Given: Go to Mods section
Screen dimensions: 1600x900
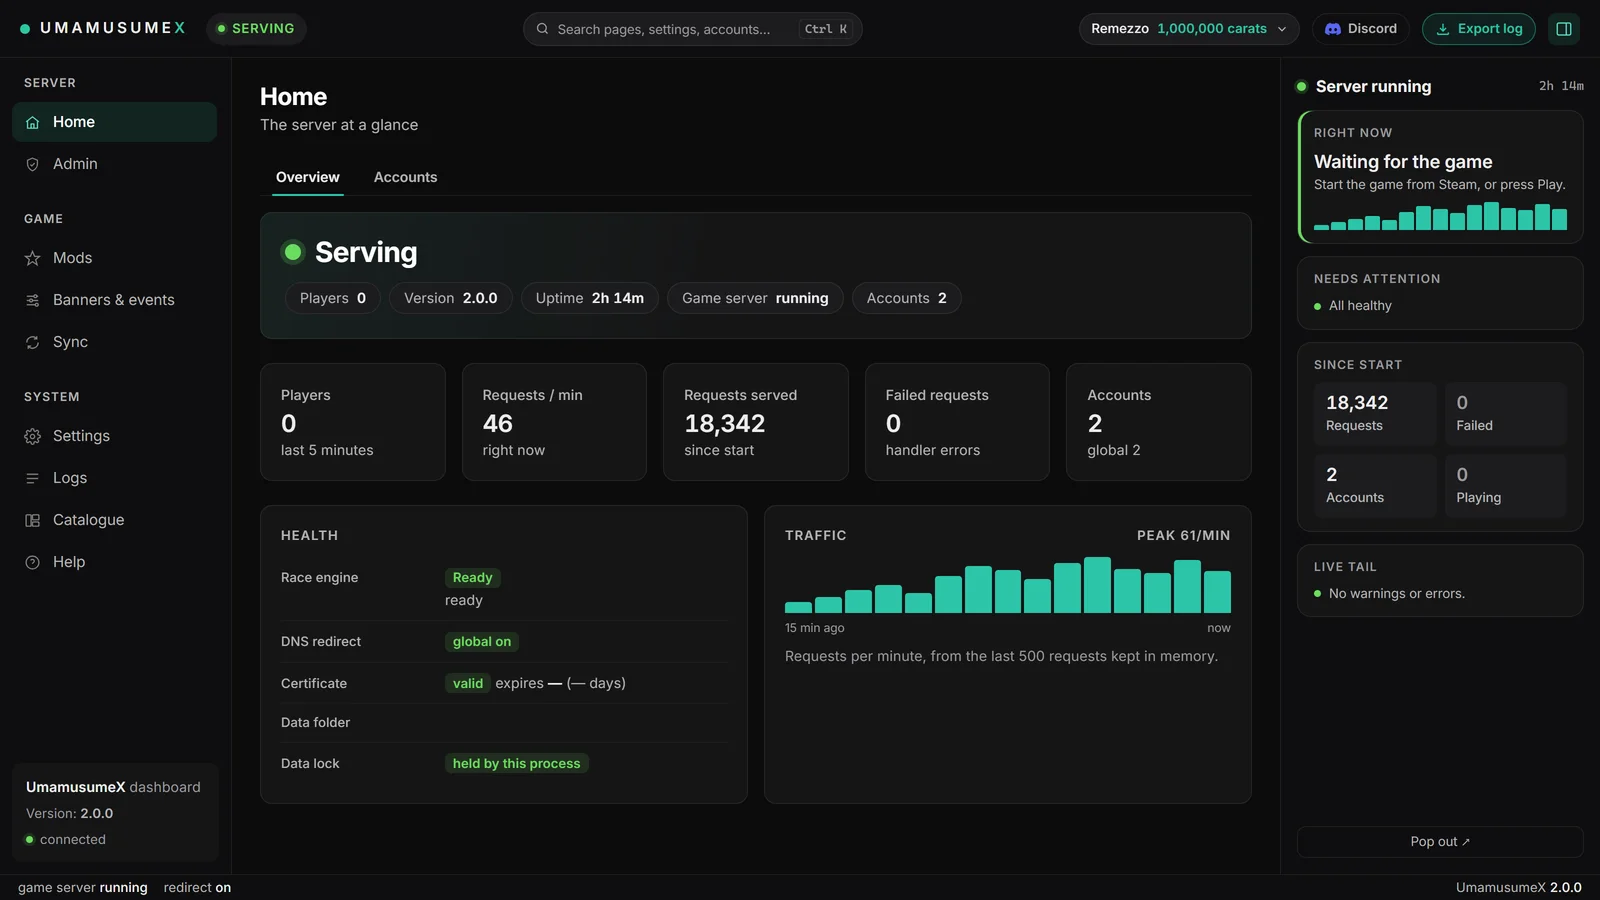Looking at the screenshot, I should tap(114, 258).
